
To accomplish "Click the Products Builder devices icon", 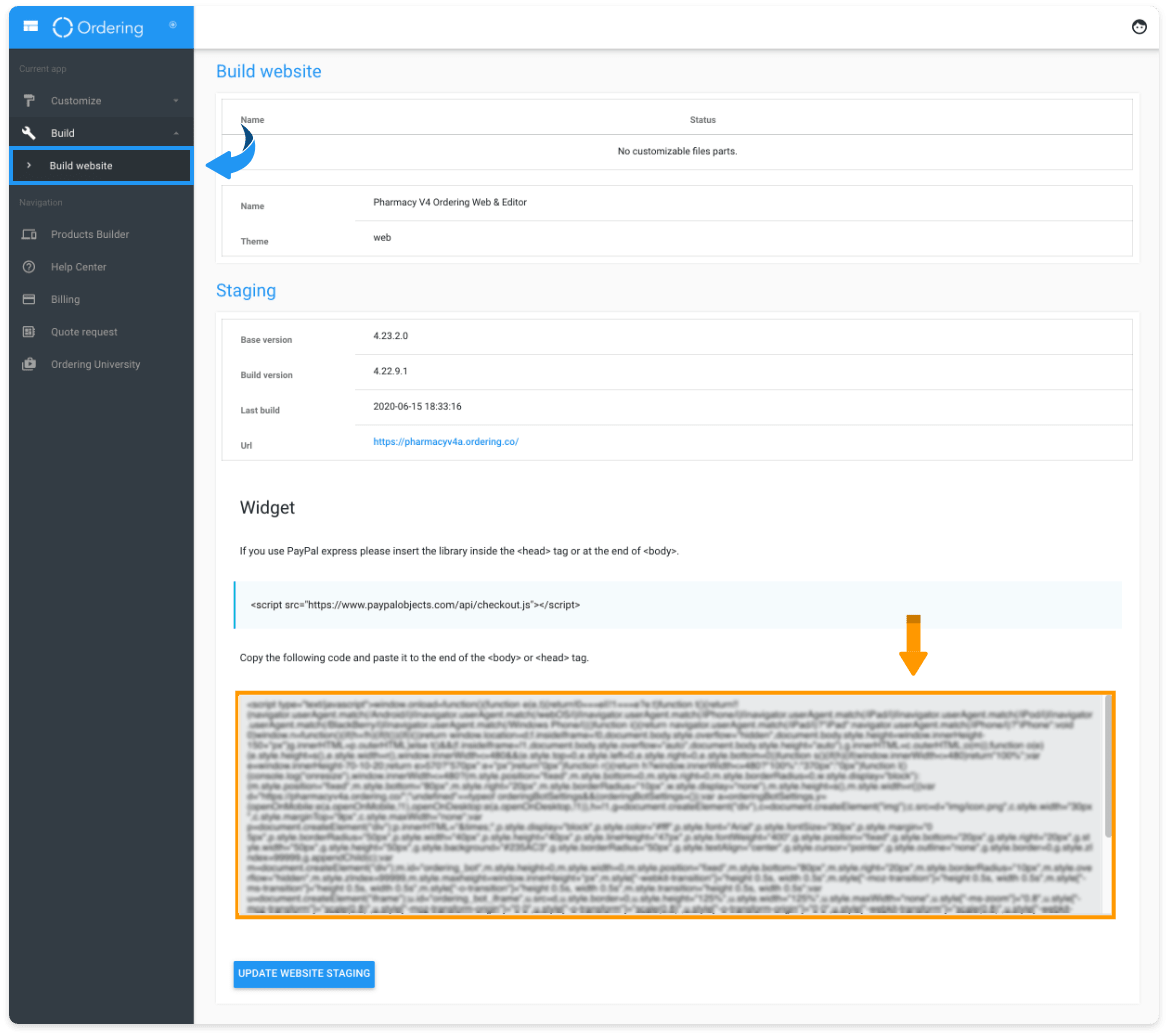I will [x=29, y=235].
